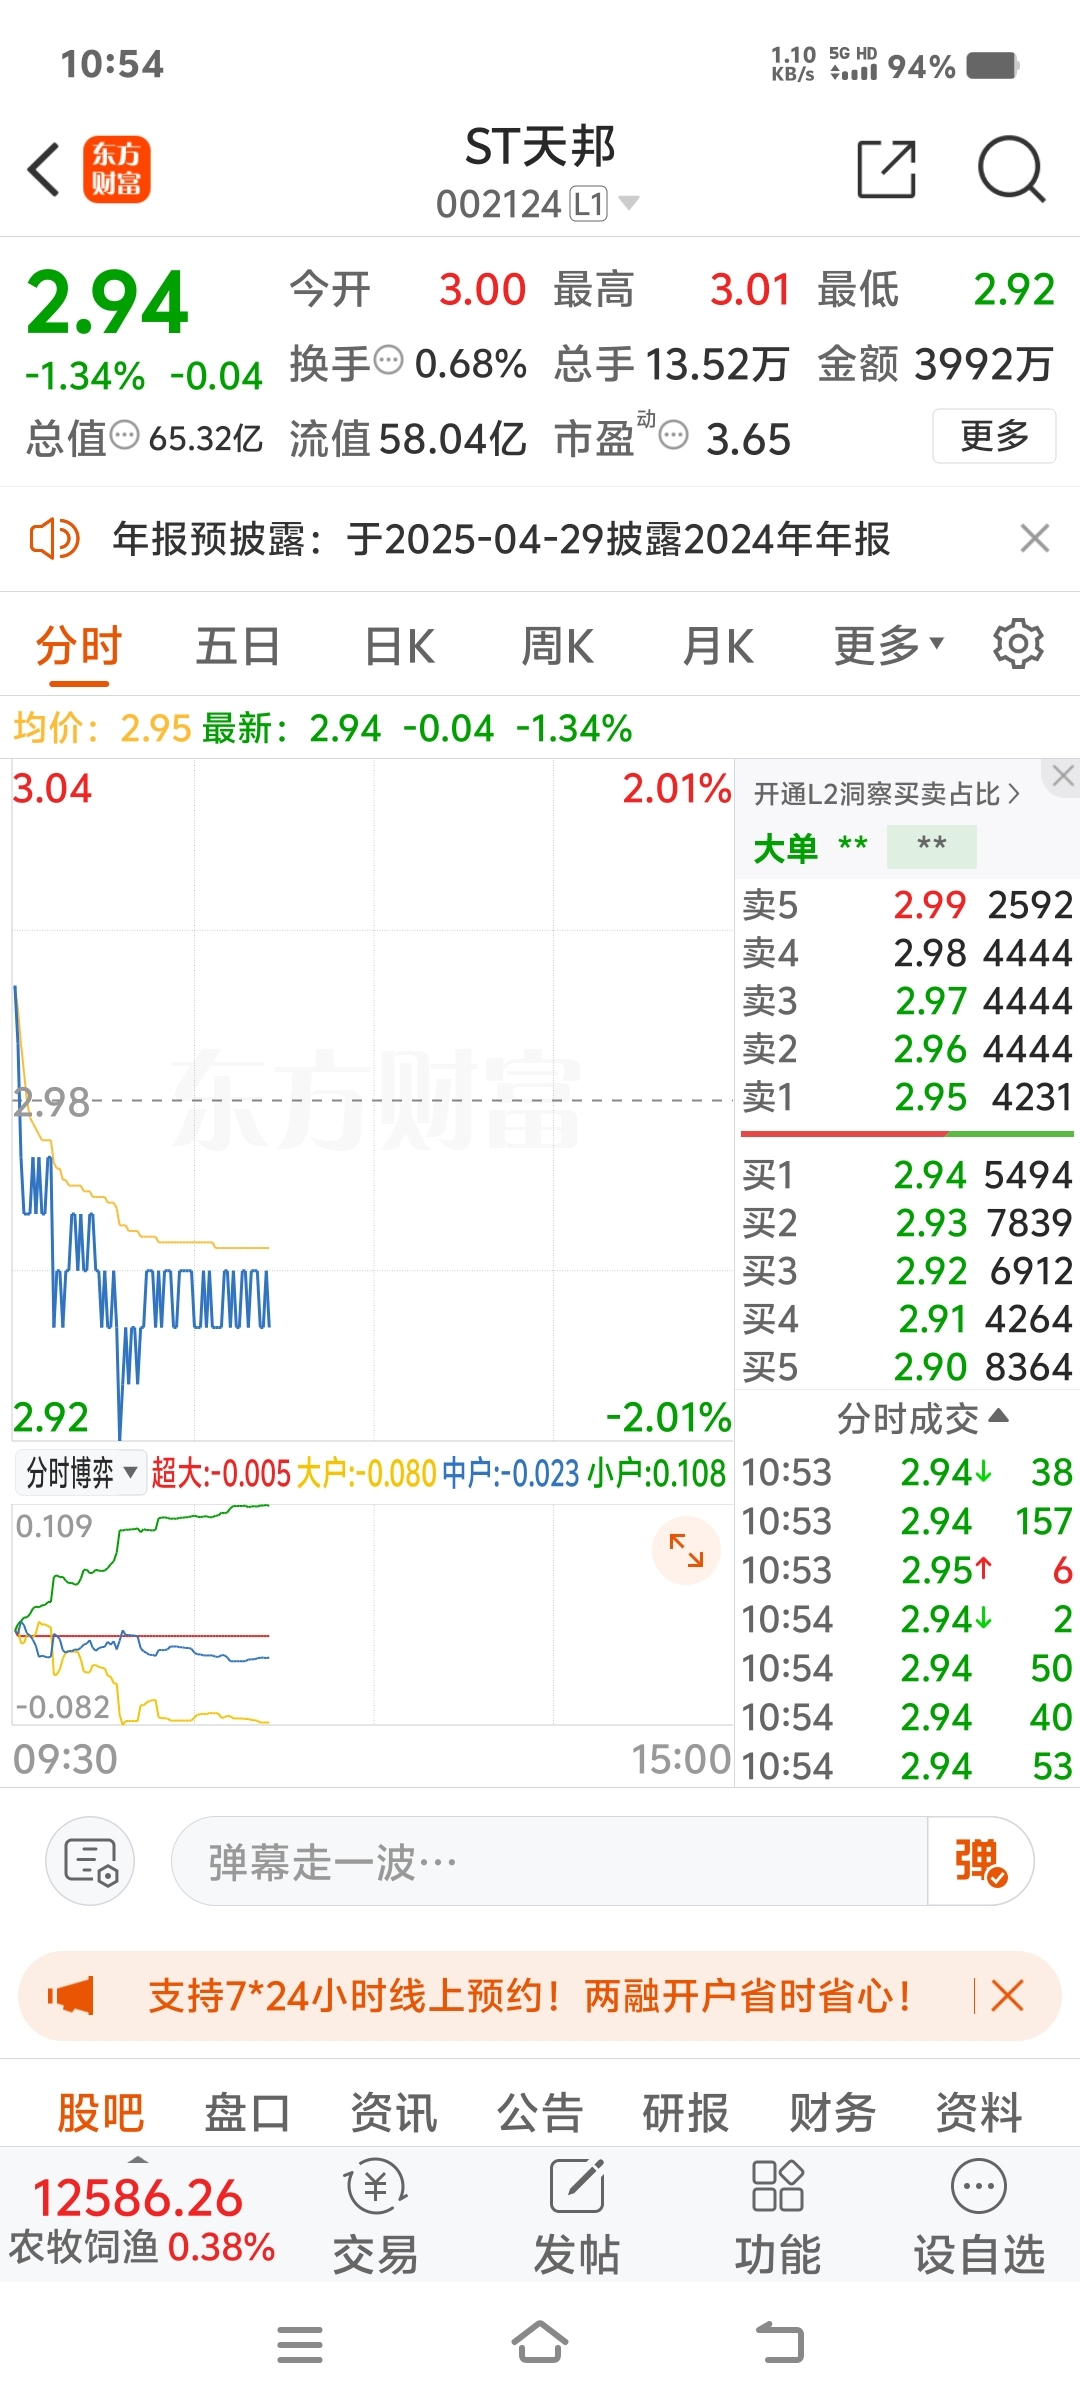Tap the Android home button
Image resolution: width=1080 pixels, height=2408 pixels.
click(x=540, y=2343)
